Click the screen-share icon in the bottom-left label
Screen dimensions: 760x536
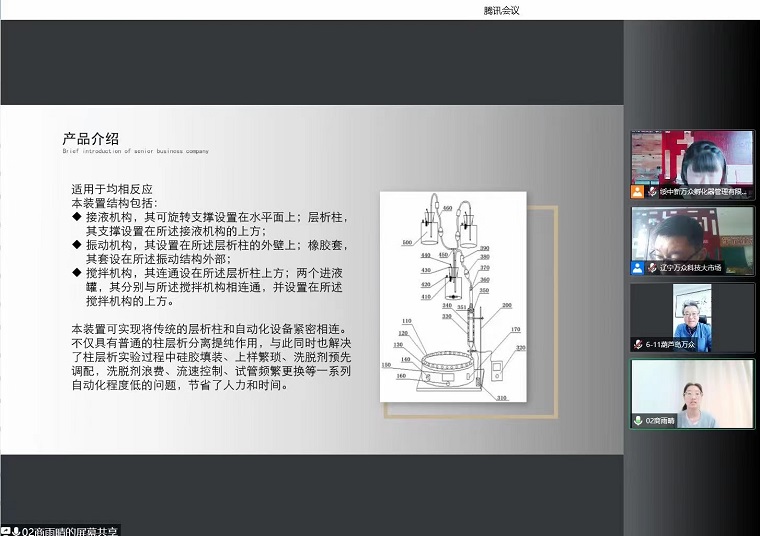point(5,531)
